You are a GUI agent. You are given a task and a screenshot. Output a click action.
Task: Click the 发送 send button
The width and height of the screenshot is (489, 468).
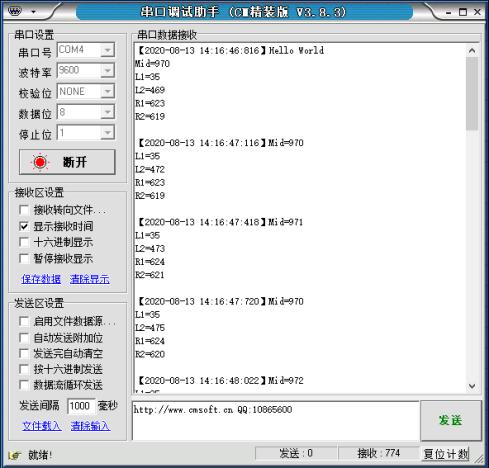pyautogui.click(x=451, y=420)
